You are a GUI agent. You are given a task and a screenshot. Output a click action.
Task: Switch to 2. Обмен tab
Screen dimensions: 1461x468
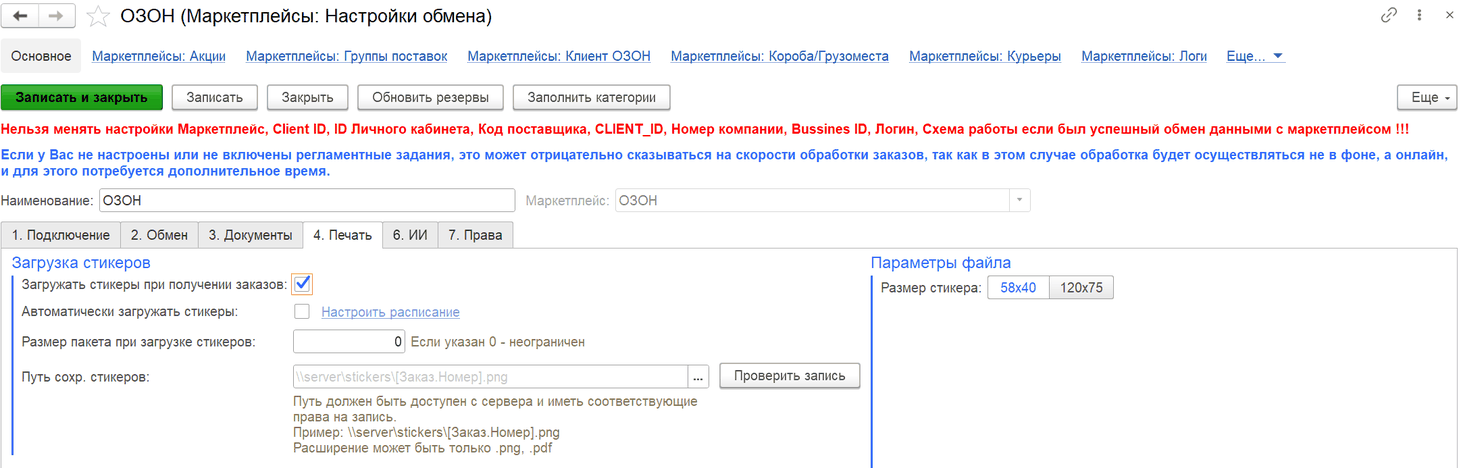(x=159, y=235)
